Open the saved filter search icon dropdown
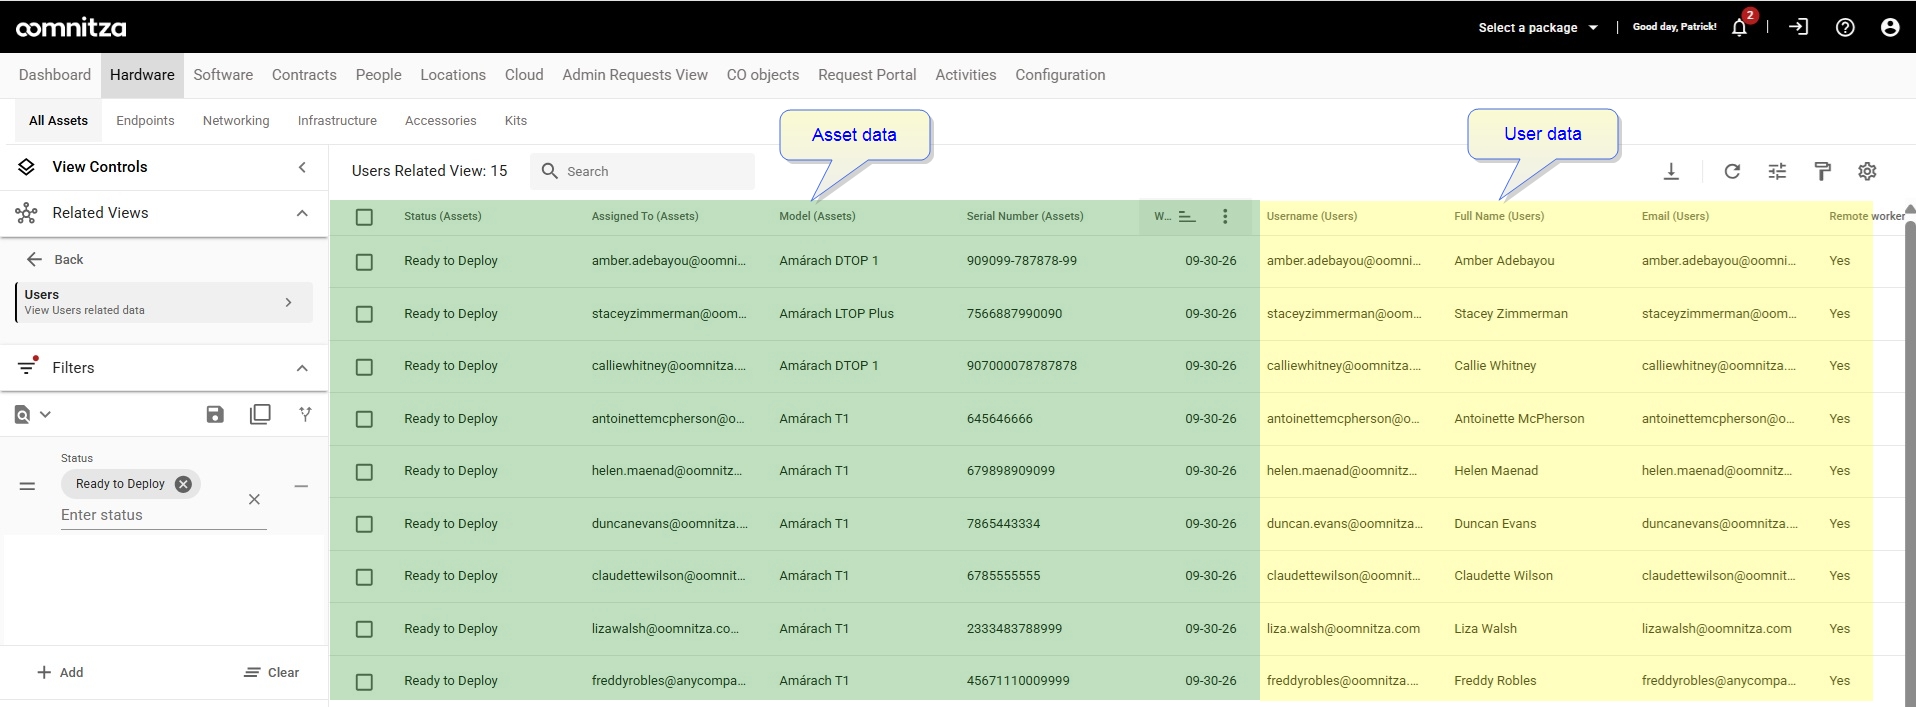This screenshot has width=1916, height=707. click(32, 414)
